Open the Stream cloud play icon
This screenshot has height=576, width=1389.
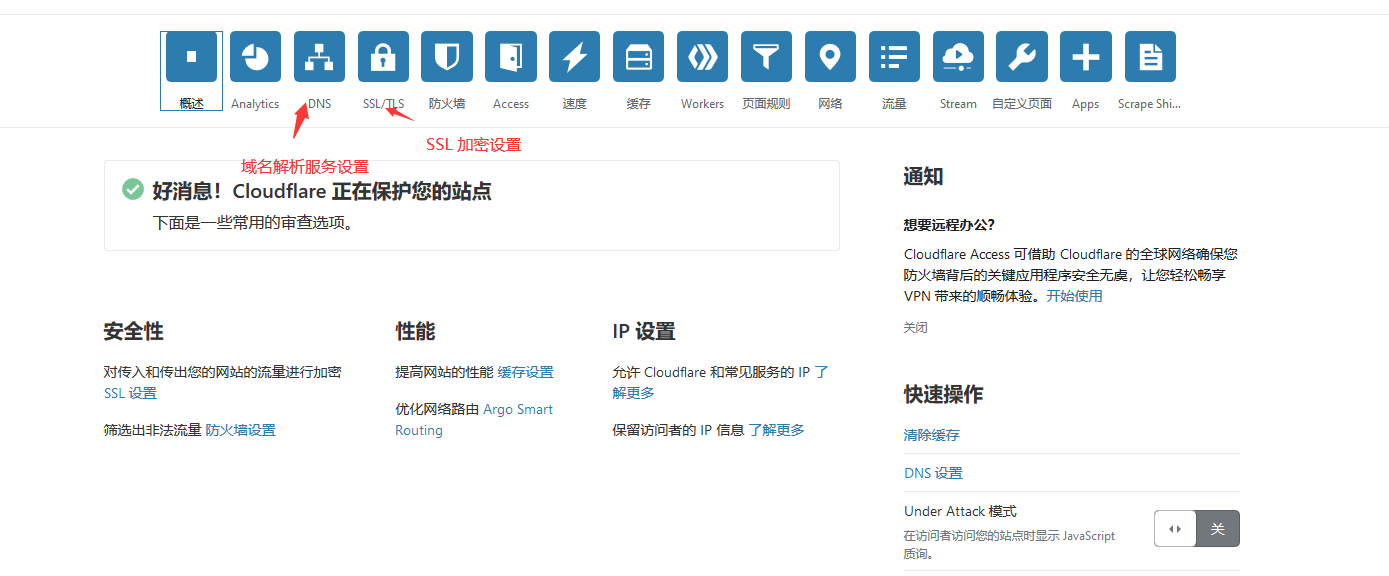tap(958, 57)
